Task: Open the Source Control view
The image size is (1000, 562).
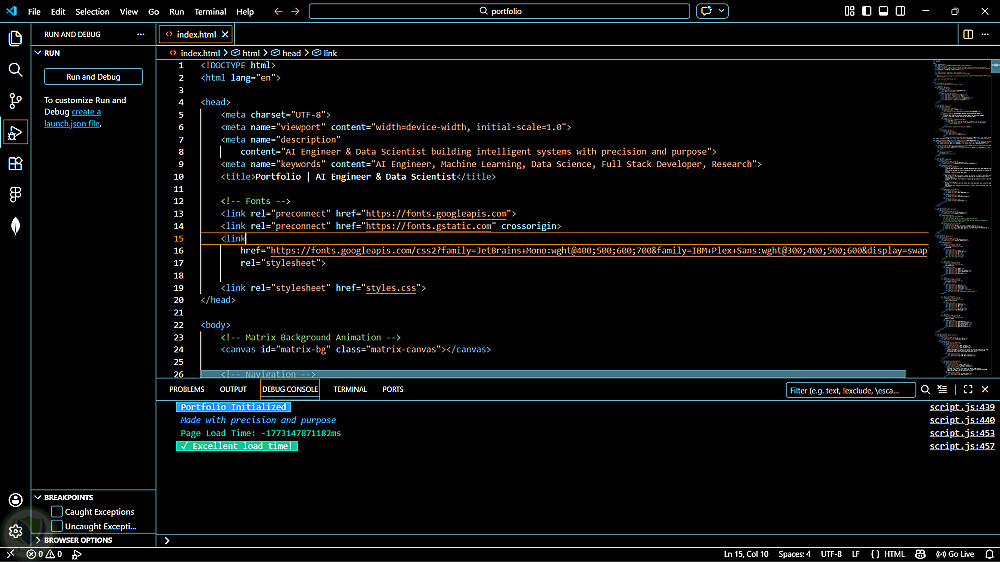Action: click(15, 101)
